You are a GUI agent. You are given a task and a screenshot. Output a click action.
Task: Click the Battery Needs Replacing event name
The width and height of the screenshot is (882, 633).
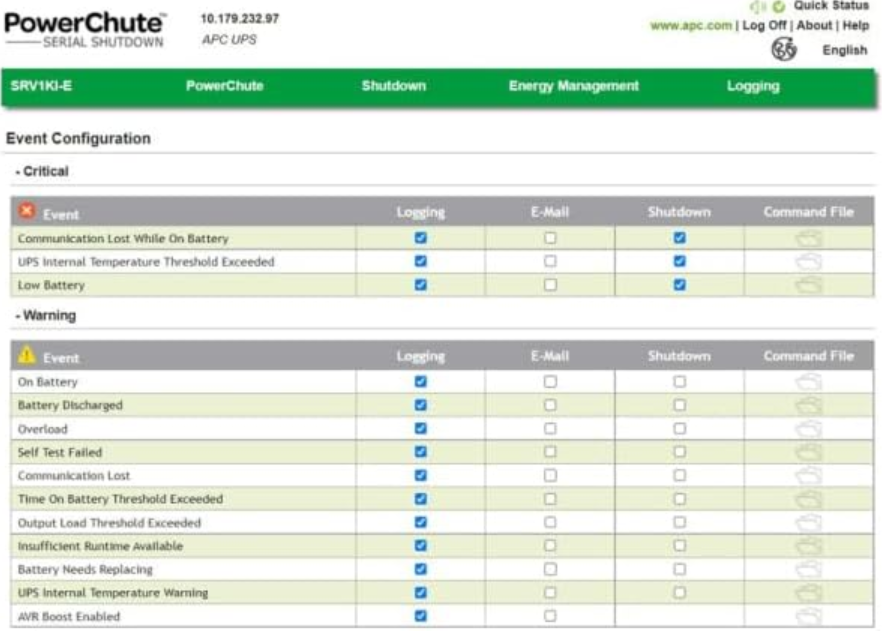point(85,569)
